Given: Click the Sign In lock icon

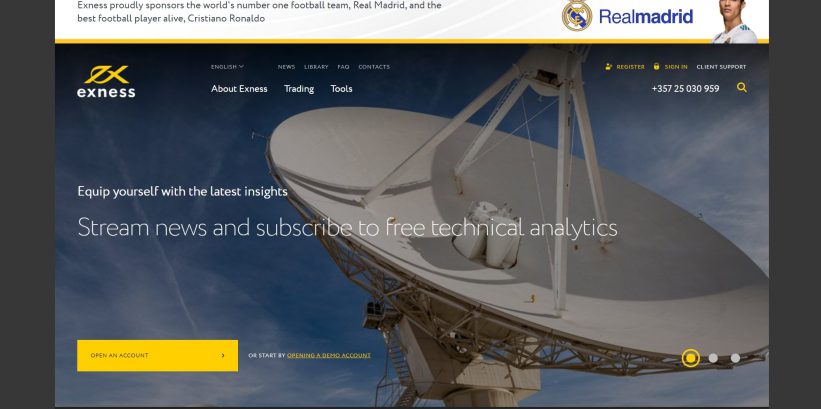Looking at the screenshot, I should pos(657,67).
